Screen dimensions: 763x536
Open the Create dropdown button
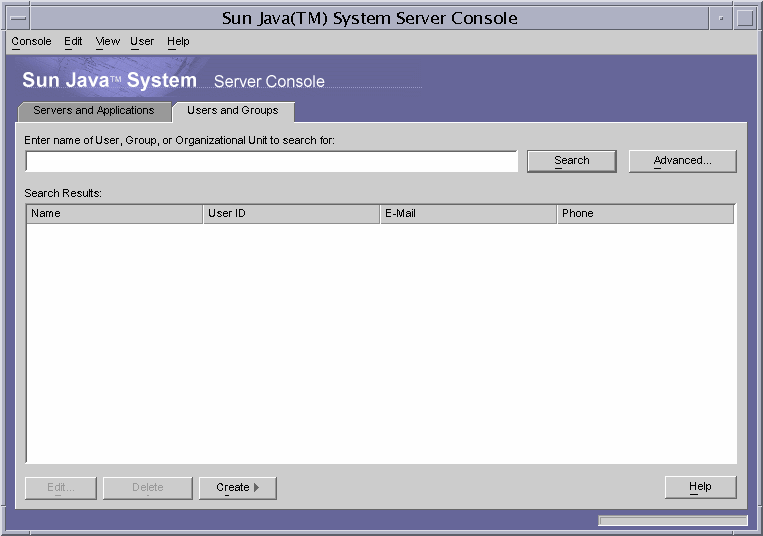point(237,487)
